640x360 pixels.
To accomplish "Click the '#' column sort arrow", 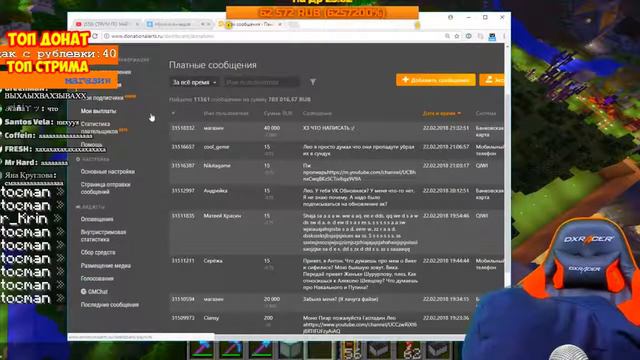I will (173, 113).
